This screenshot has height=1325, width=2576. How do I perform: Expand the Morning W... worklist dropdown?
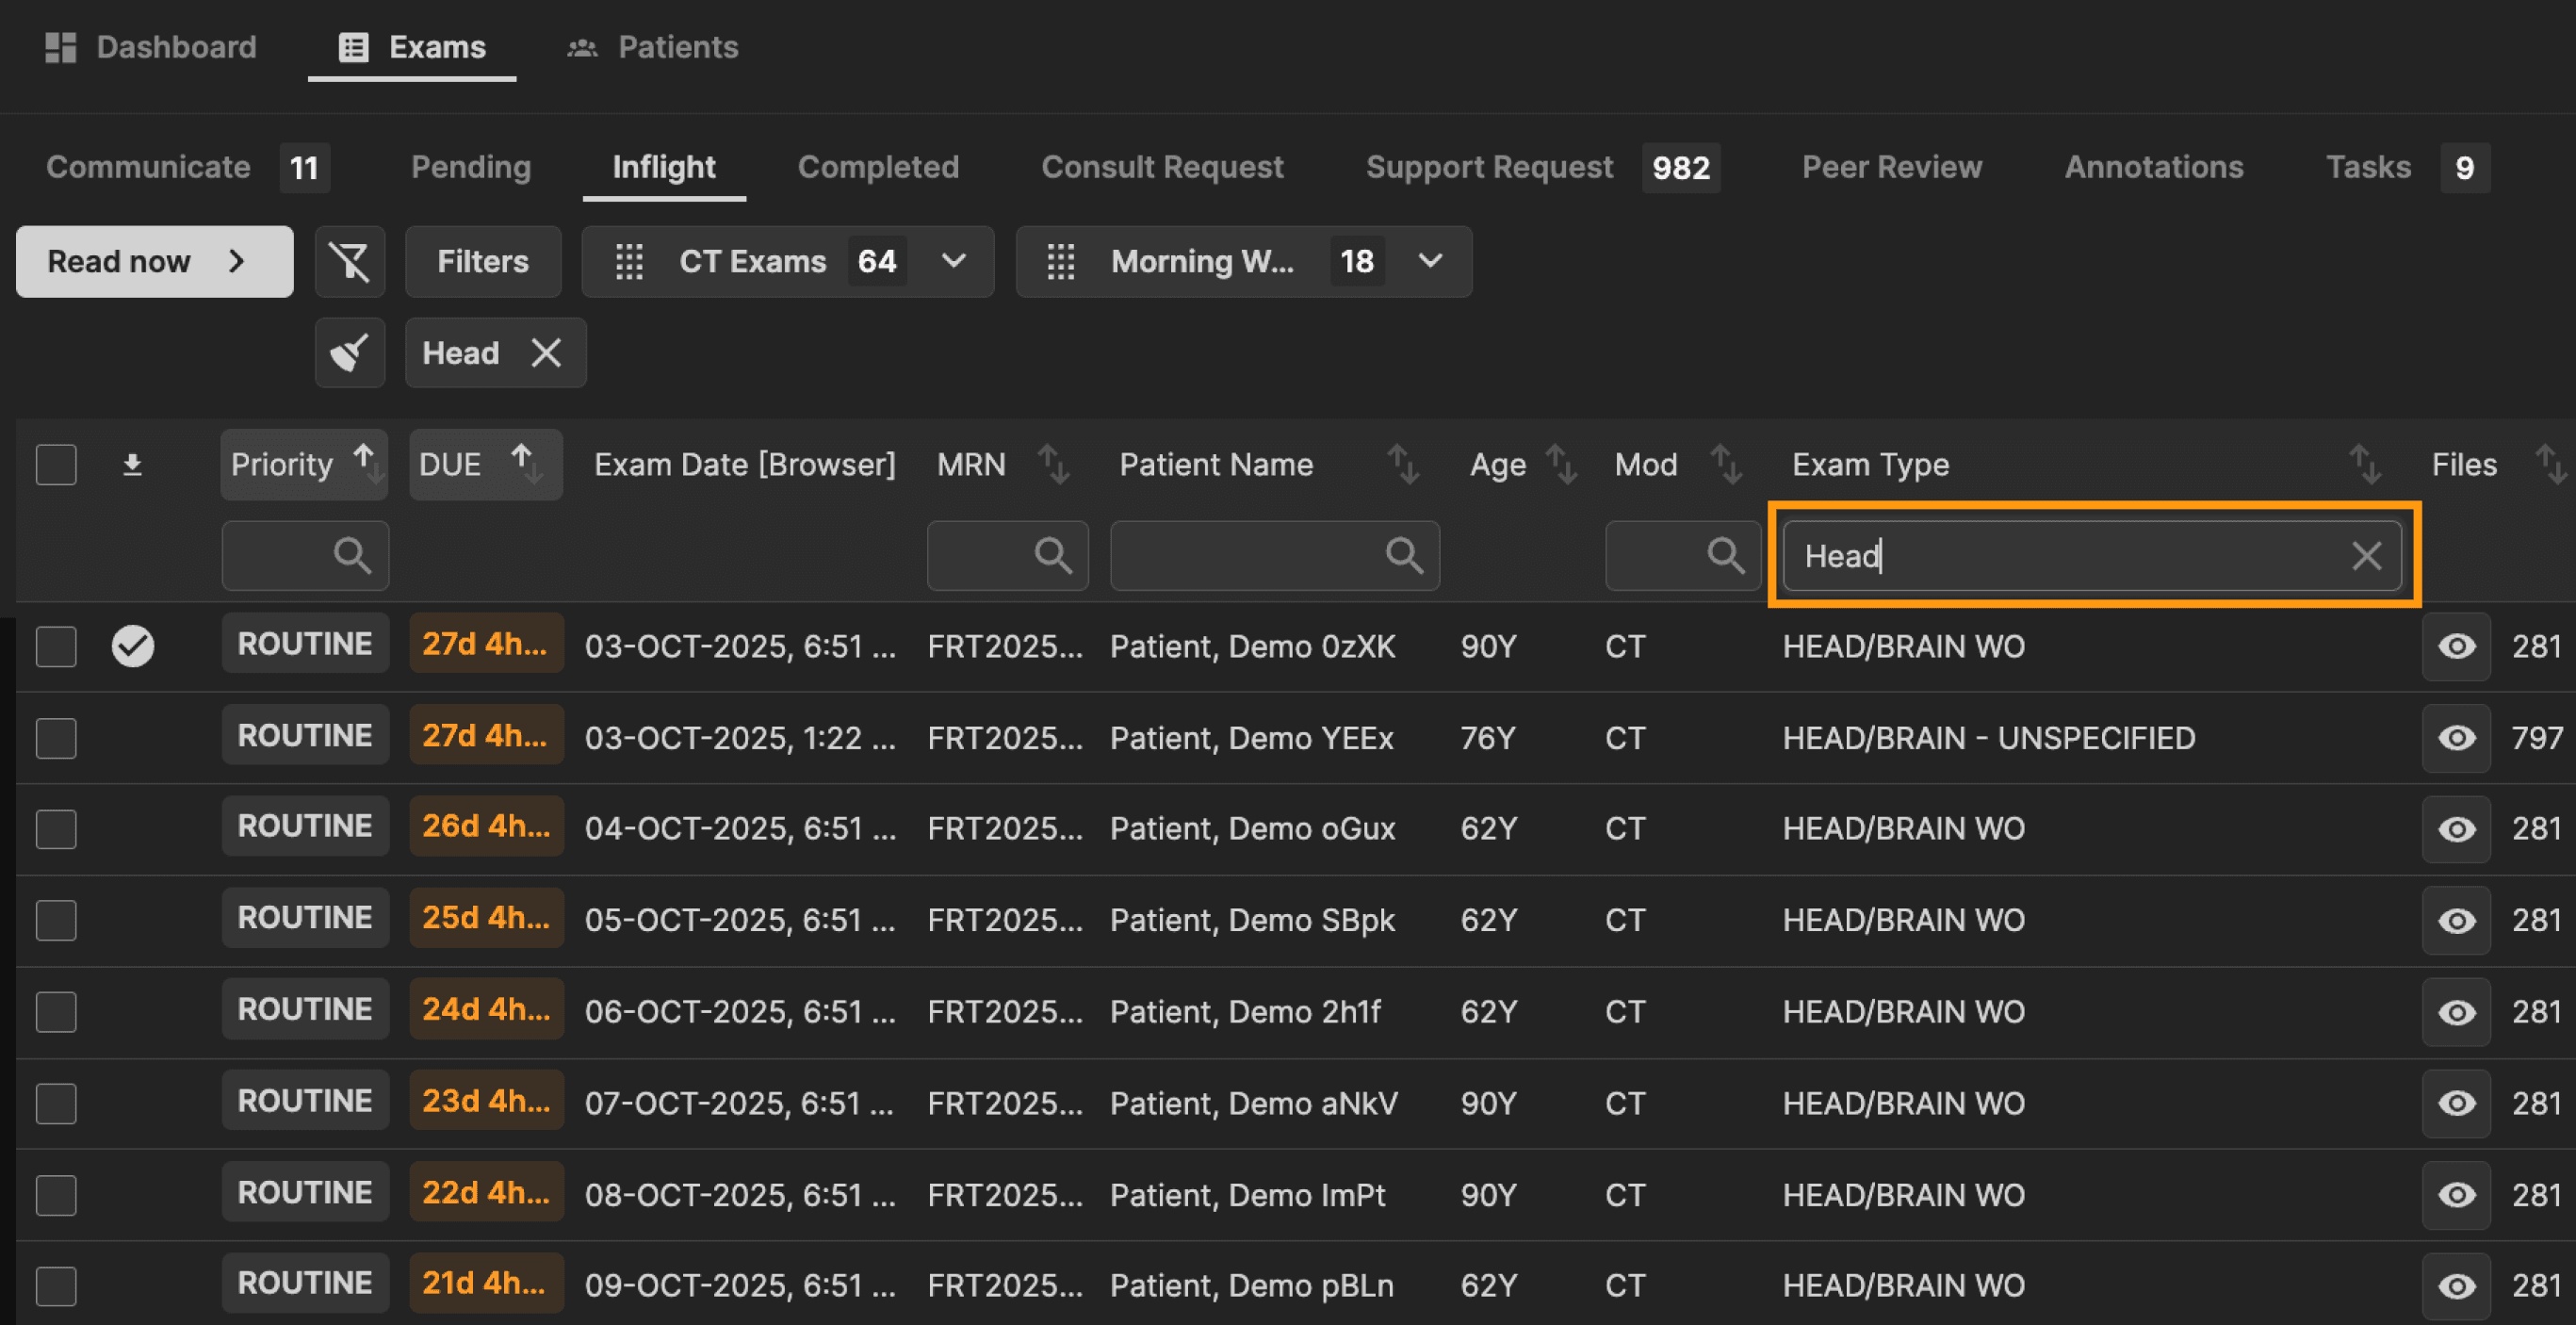[1430, 262]
